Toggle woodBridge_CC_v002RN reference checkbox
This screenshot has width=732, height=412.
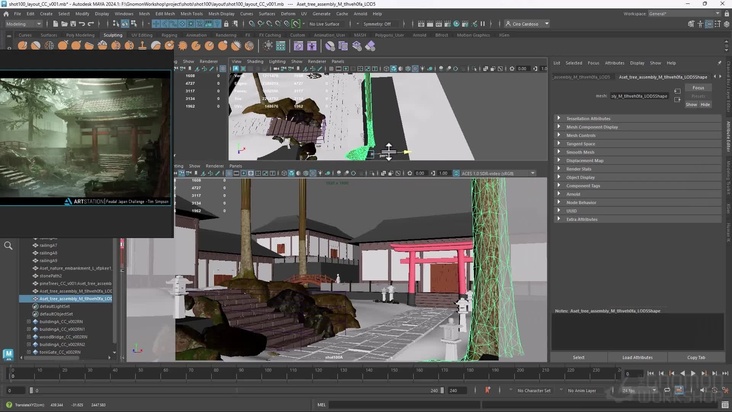coord(29,337)
